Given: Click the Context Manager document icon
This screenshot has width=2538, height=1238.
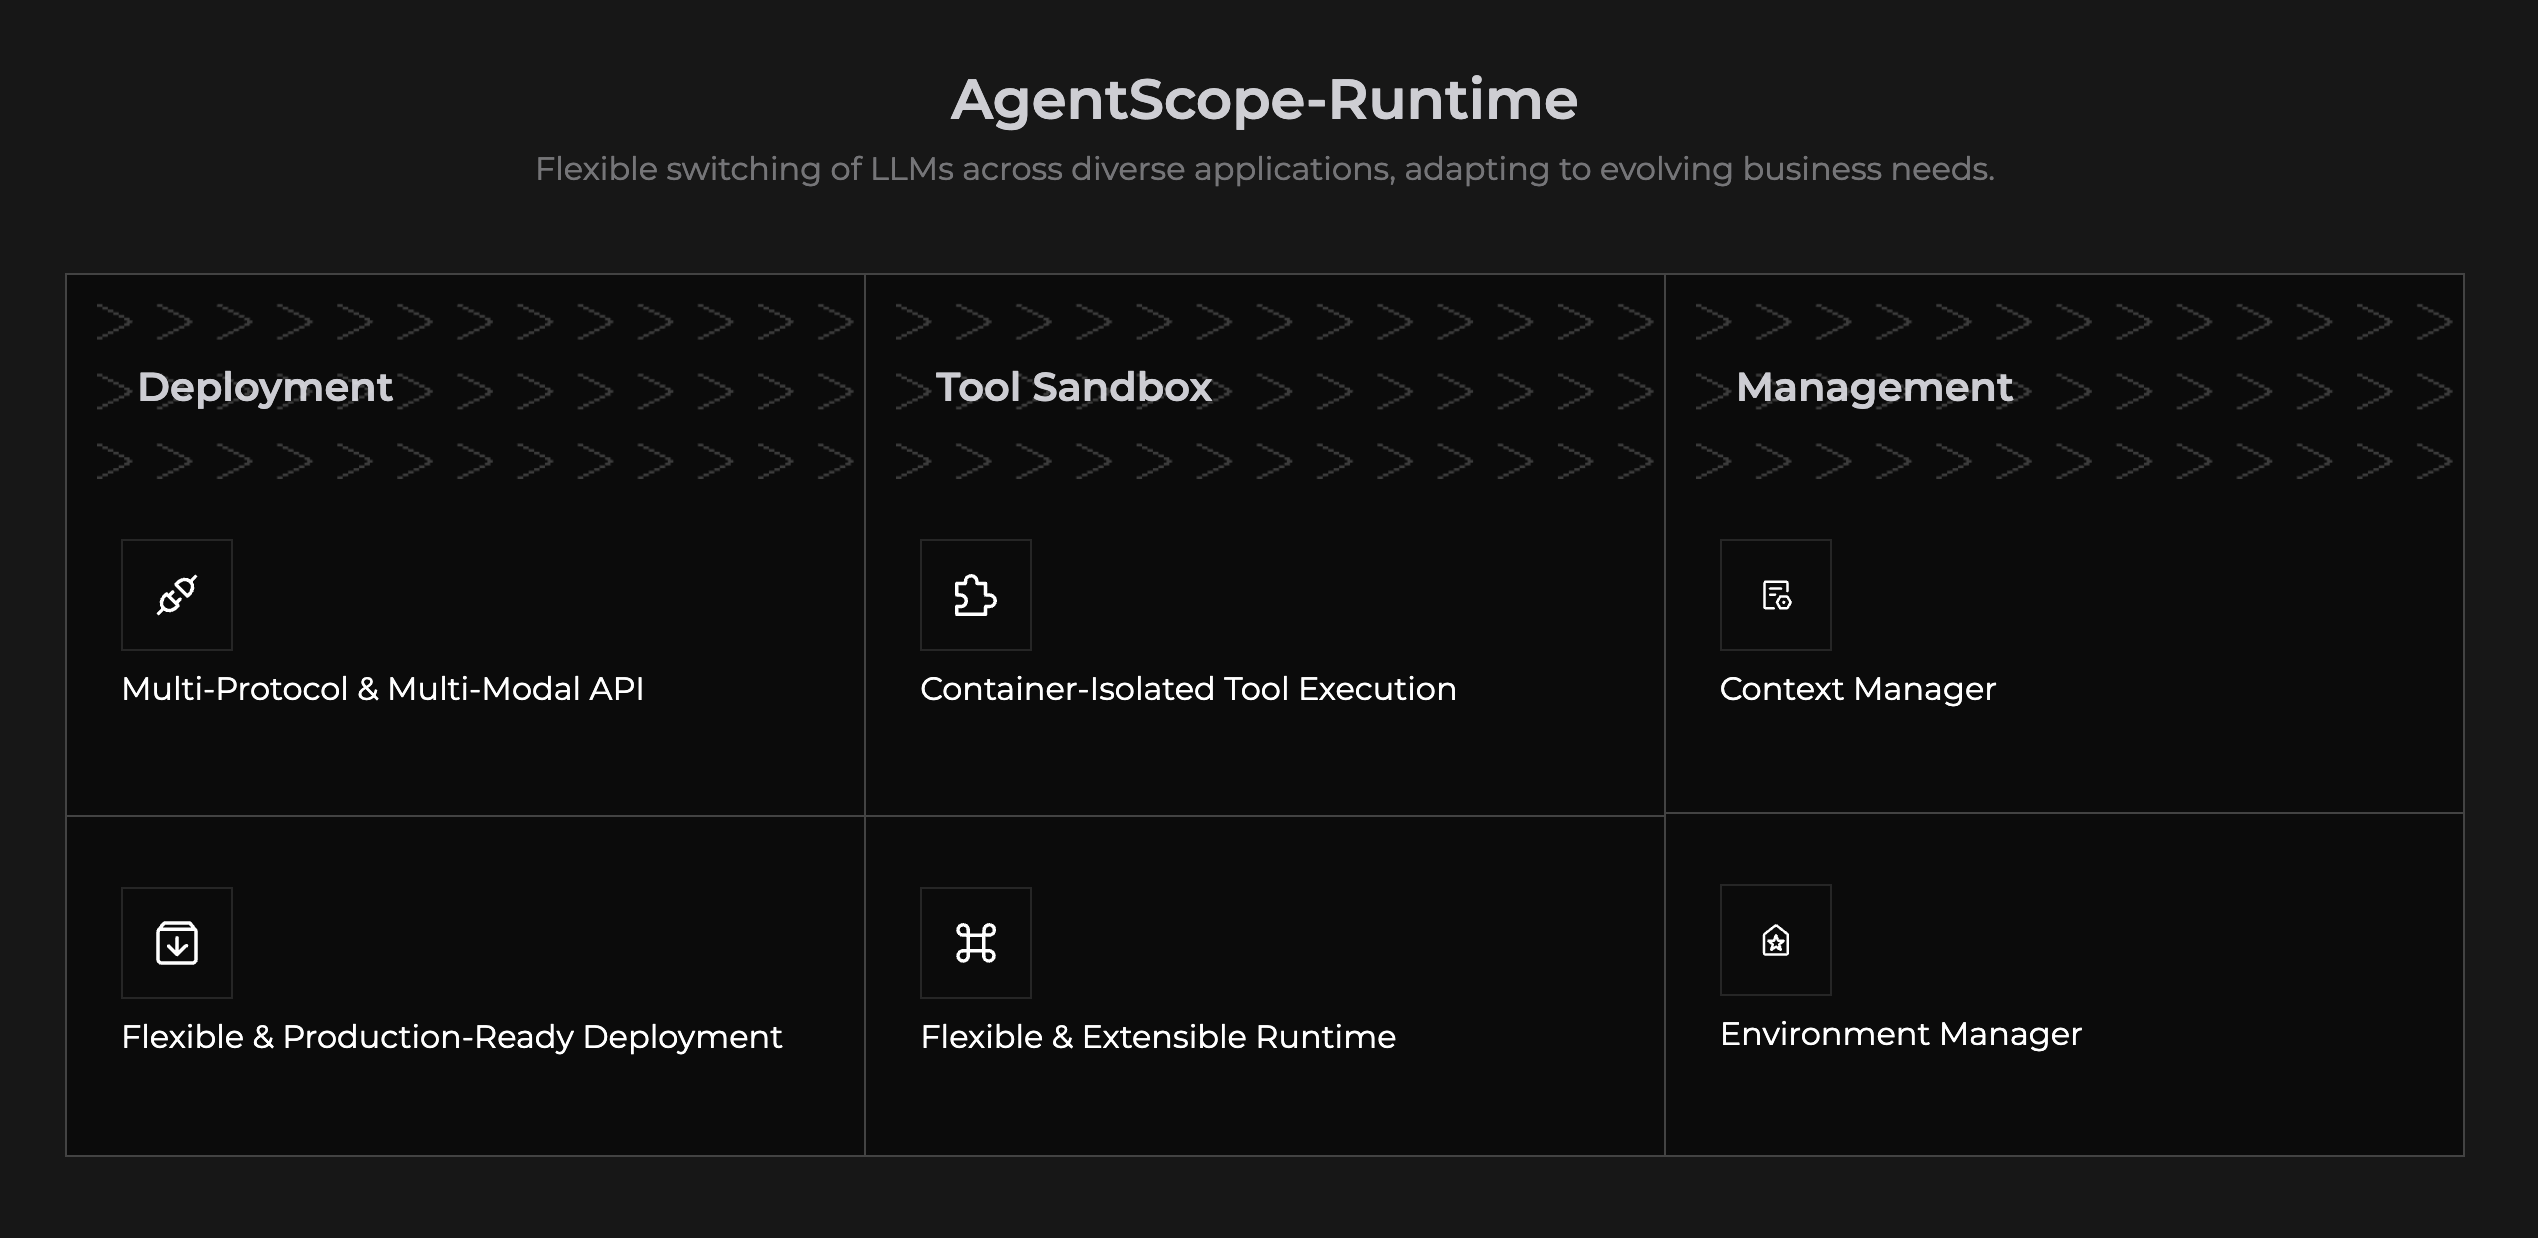Looking at the screenshot, I should (1776, 595).
